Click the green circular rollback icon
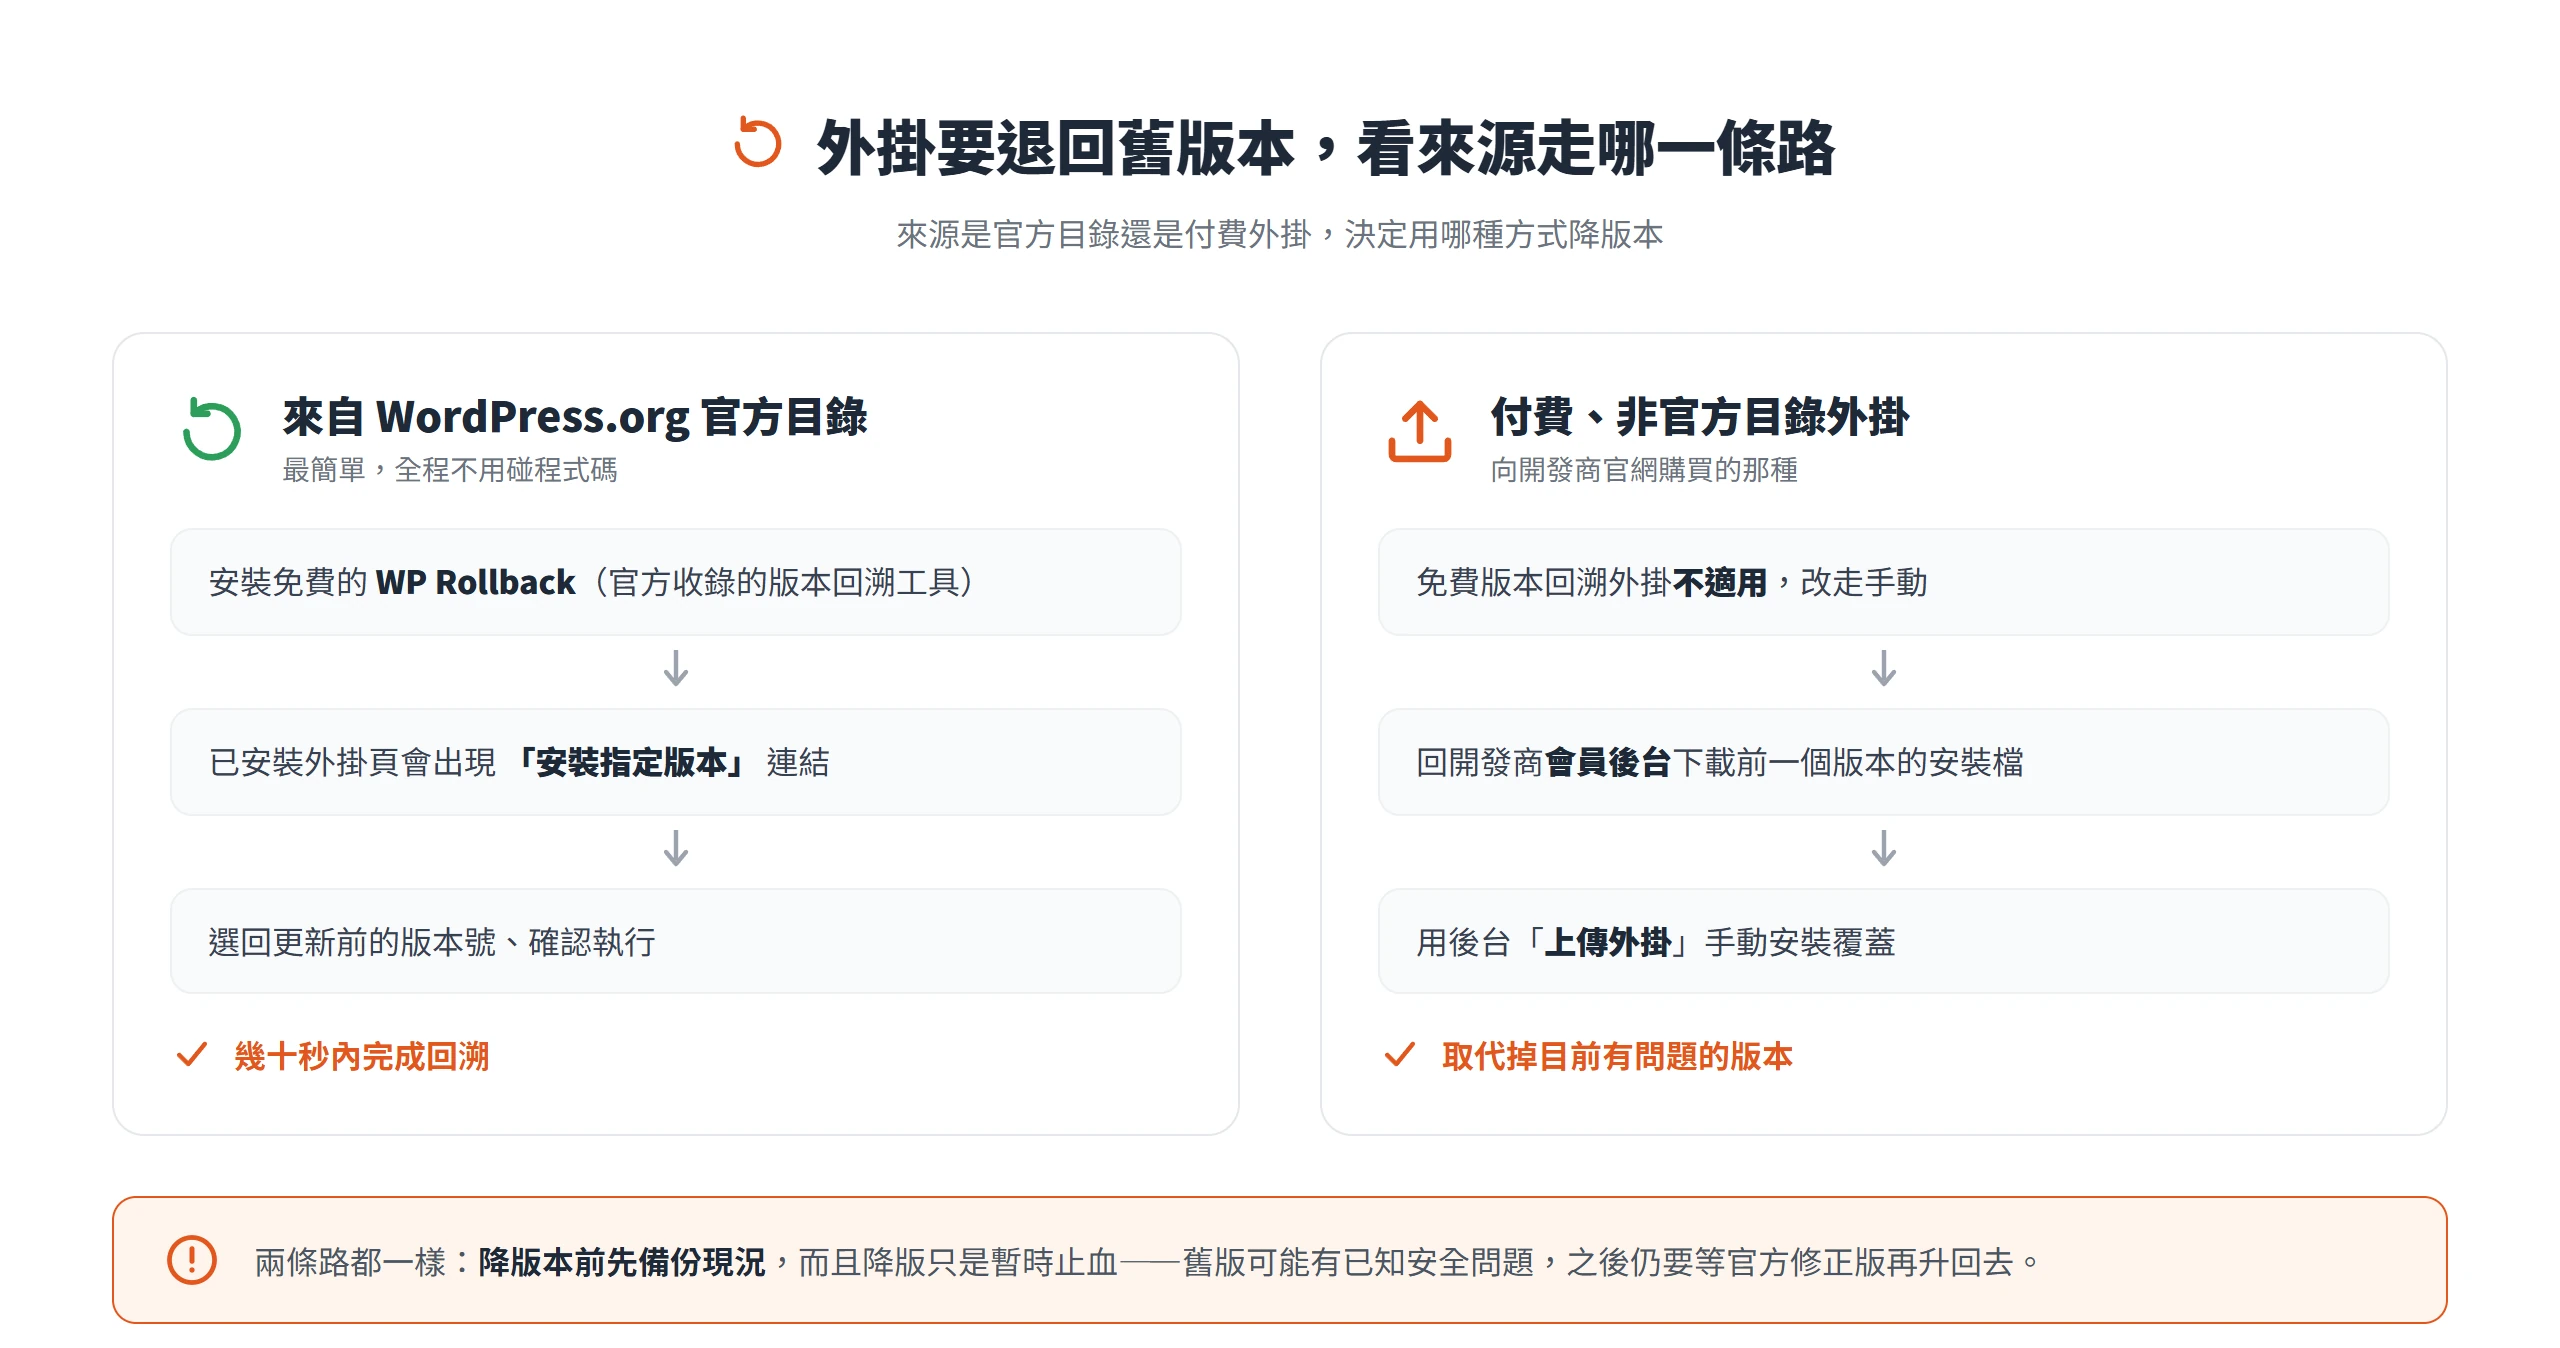2560x1348 pixels. [211, 430]
